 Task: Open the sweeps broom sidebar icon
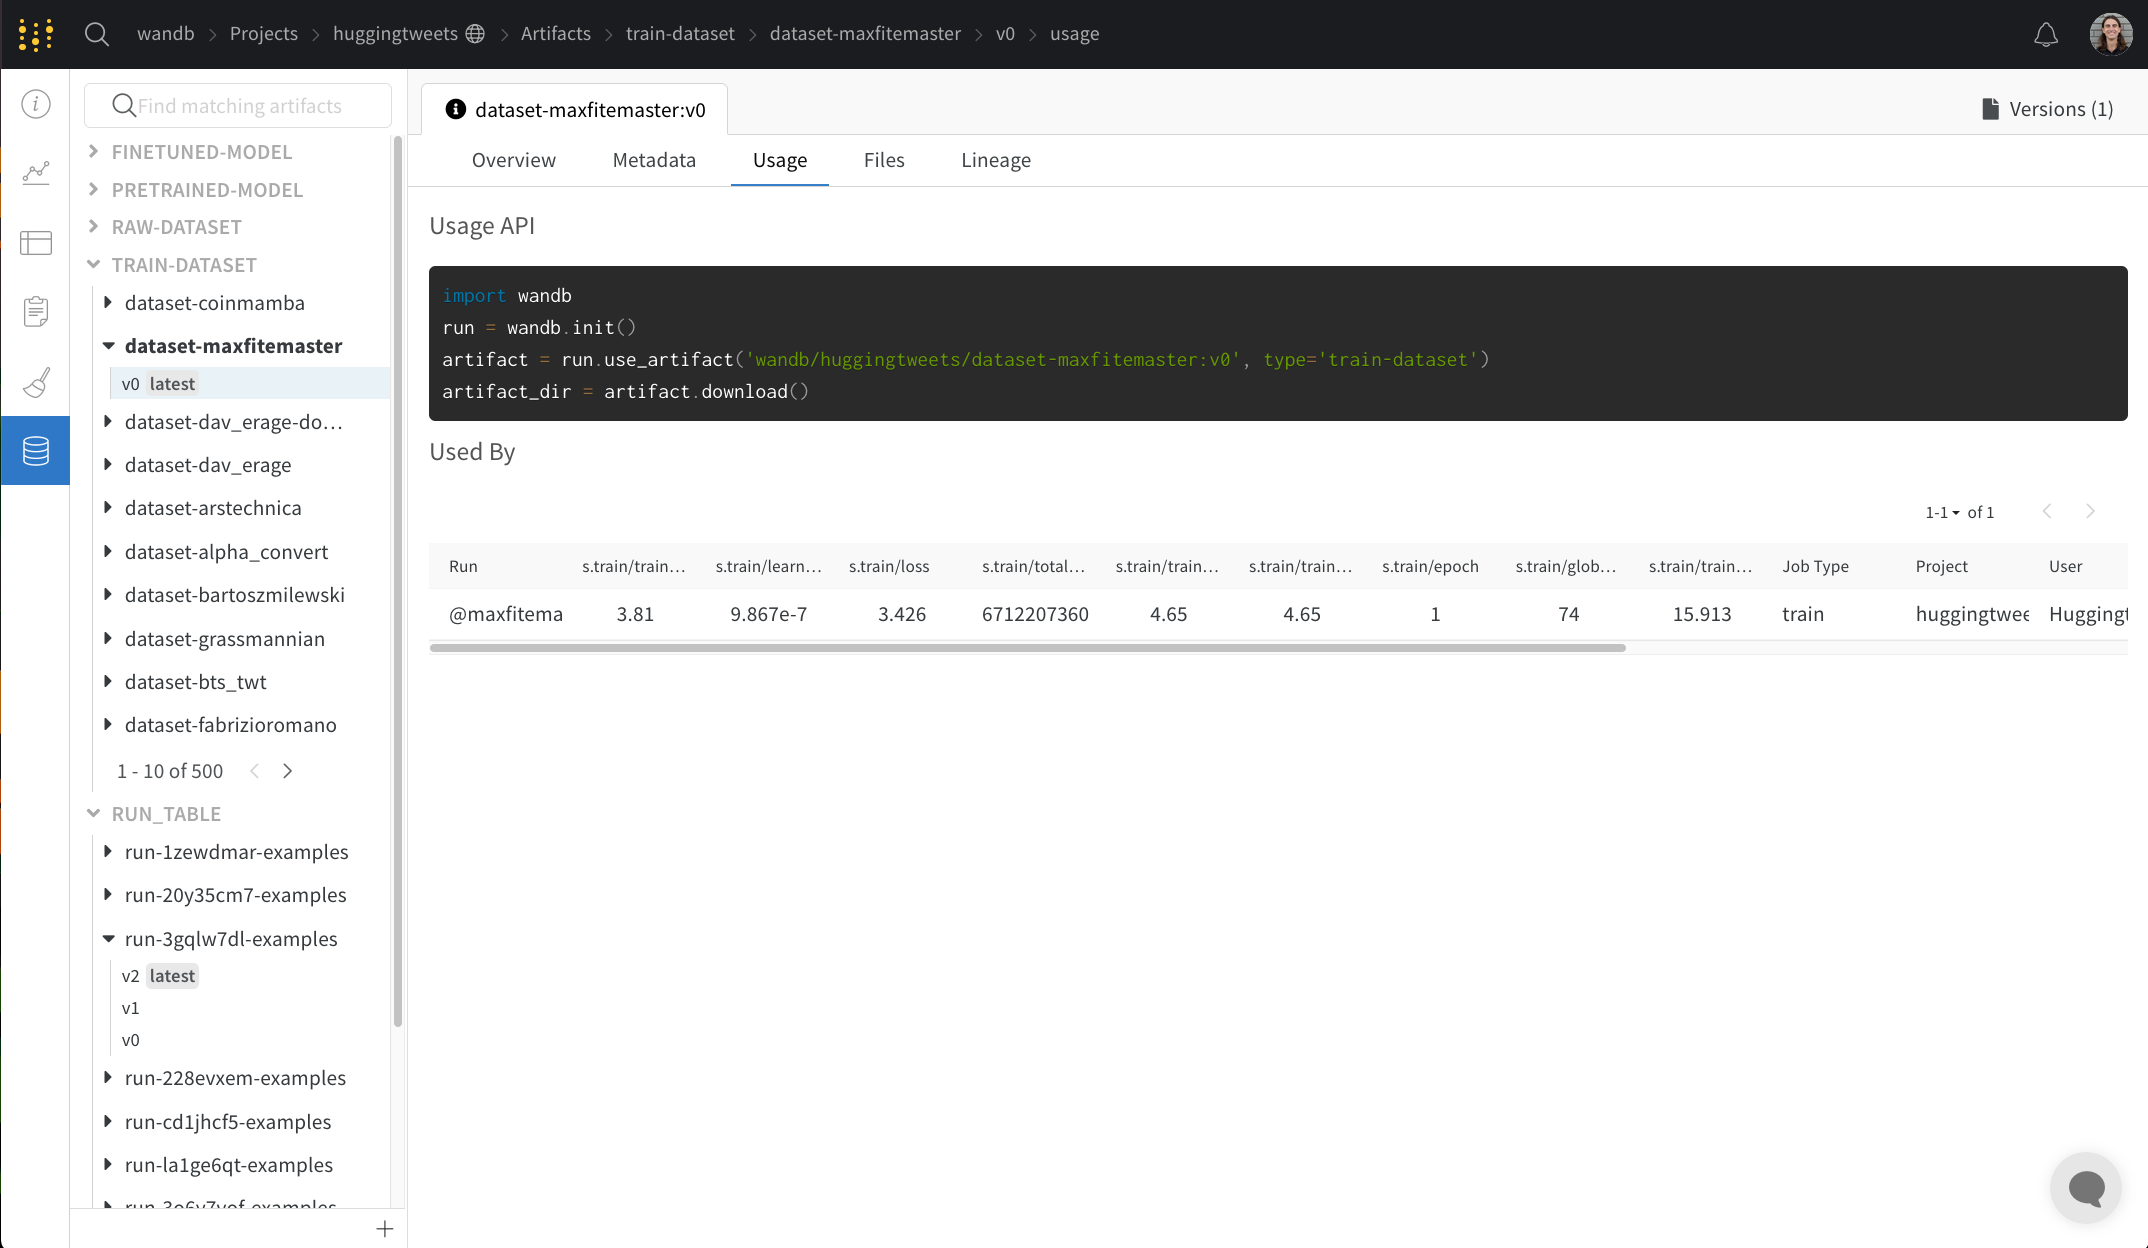(x=36, y=382)
